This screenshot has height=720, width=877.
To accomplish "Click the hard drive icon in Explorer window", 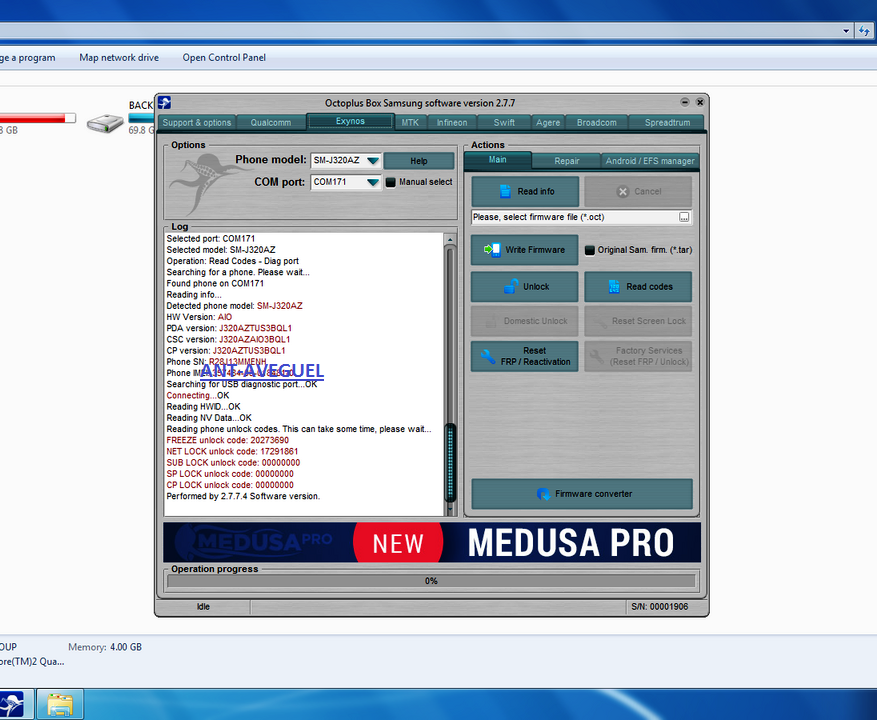I will point(105,123).
